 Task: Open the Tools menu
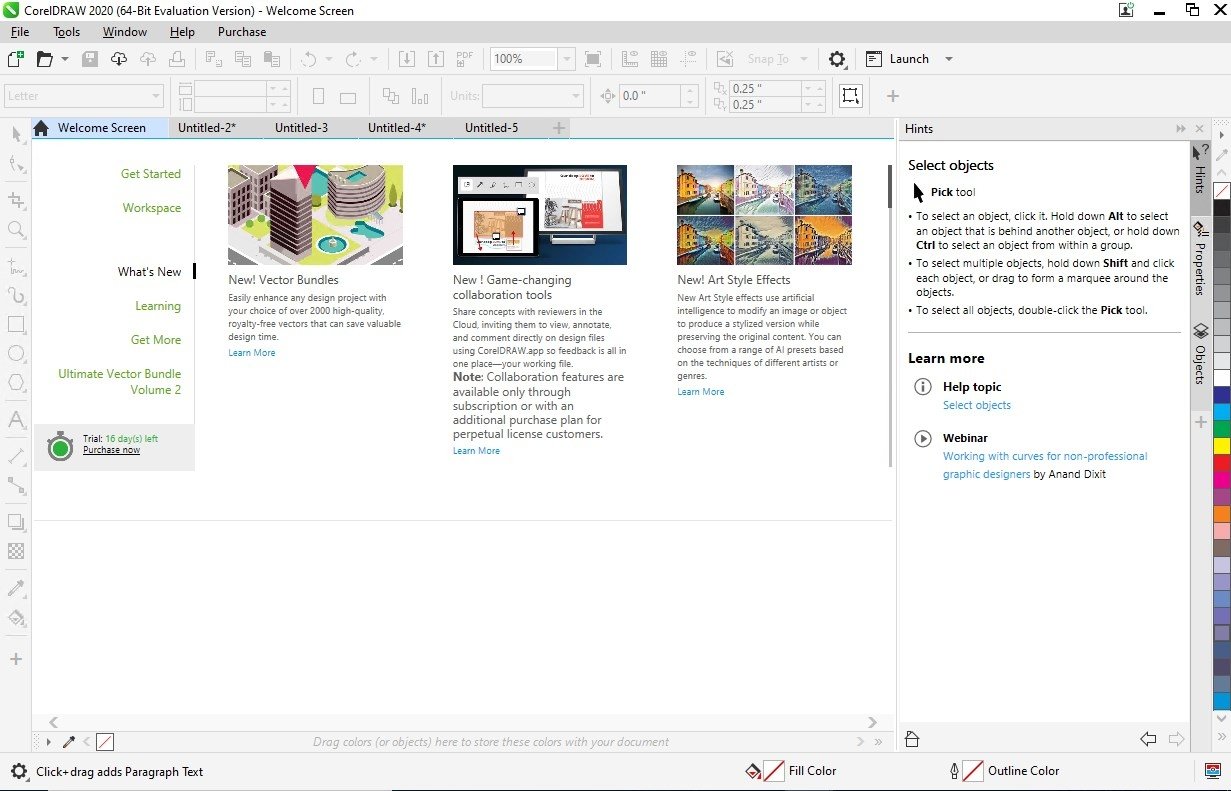67,32
